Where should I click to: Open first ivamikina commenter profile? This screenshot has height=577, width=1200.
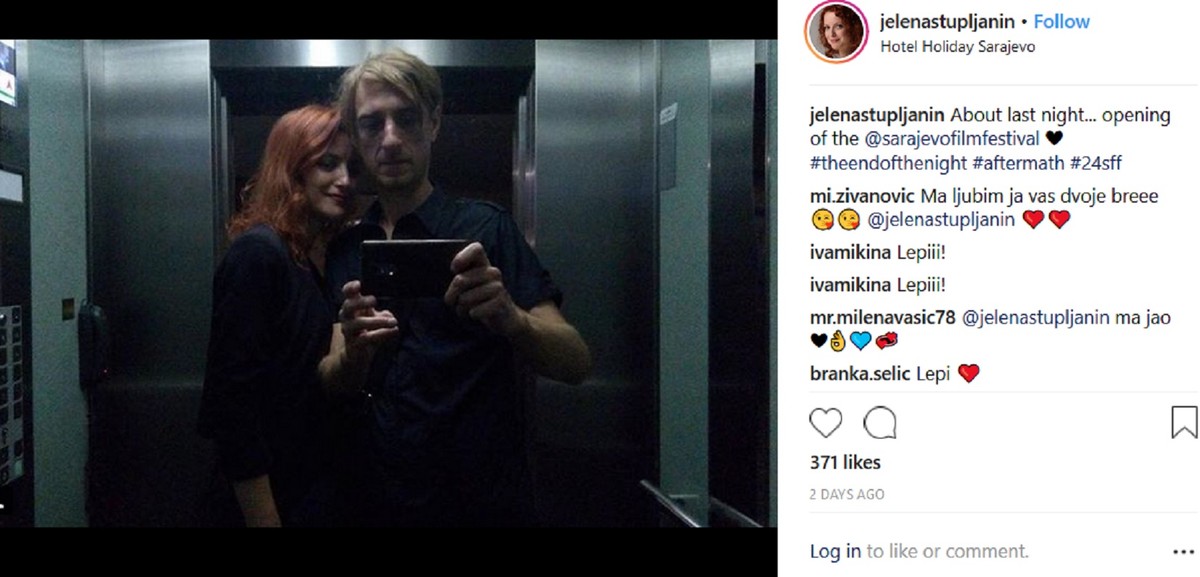pyautogui.click(x=850, y=252)
